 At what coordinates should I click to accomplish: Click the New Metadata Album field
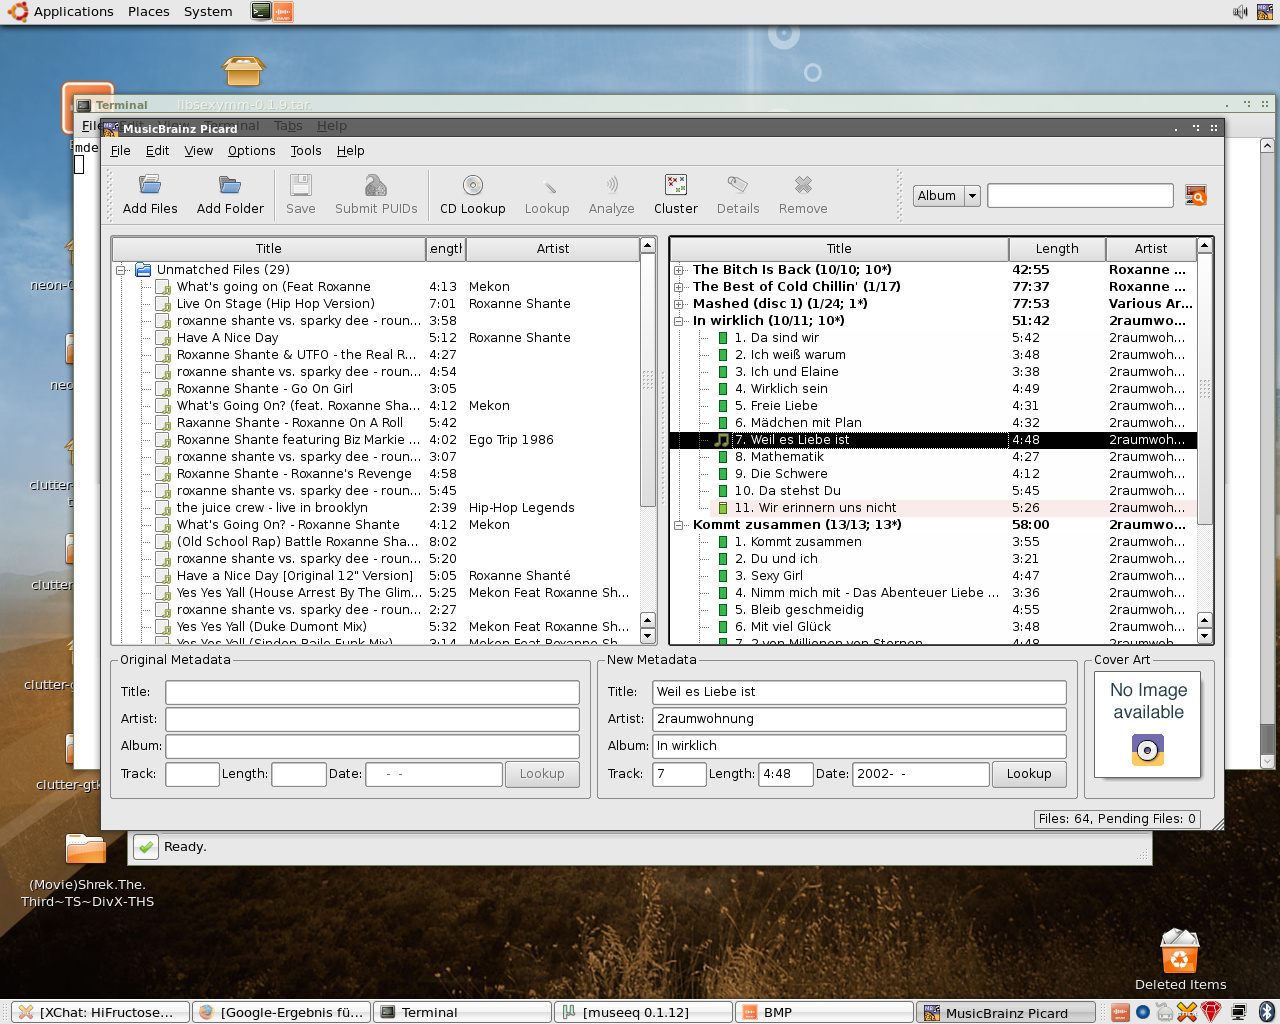(x=859, y=746)
